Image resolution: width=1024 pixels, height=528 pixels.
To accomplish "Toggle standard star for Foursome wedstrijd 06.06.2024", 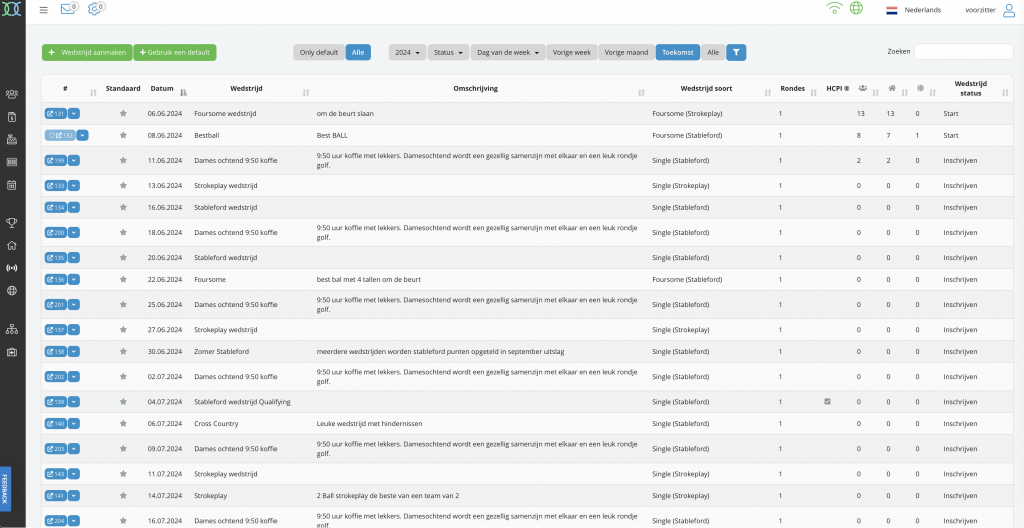I will pyautogui.click(x=123, y=114).
